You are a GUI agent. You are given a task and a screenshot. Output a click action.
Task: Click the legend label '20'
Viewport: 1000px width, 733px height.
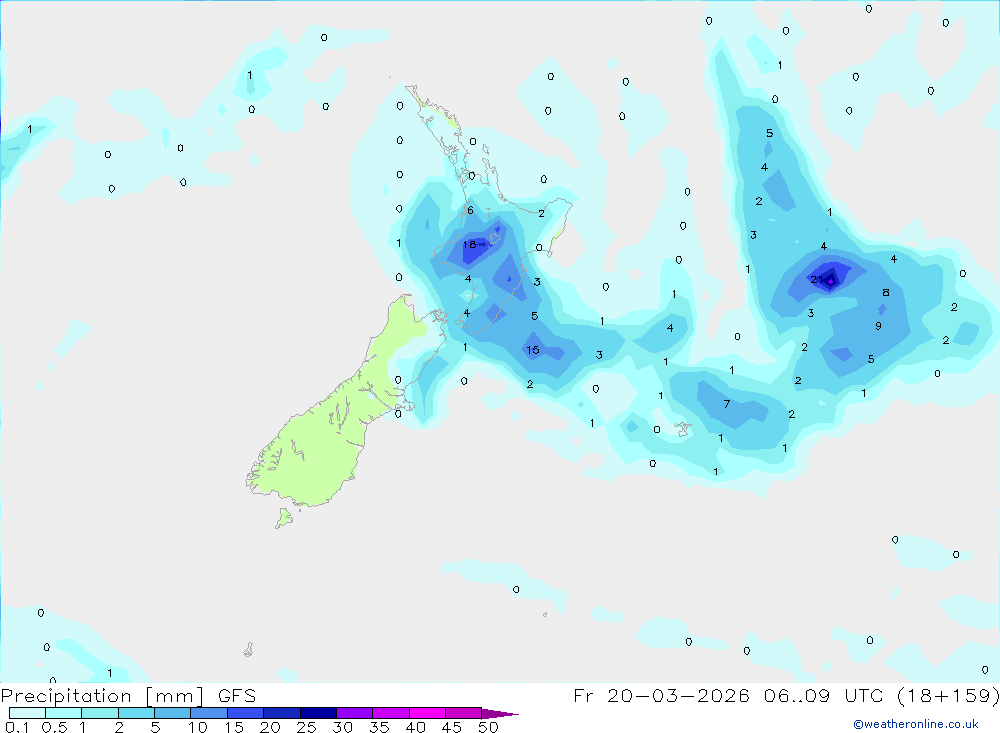(x=270, y=727)
